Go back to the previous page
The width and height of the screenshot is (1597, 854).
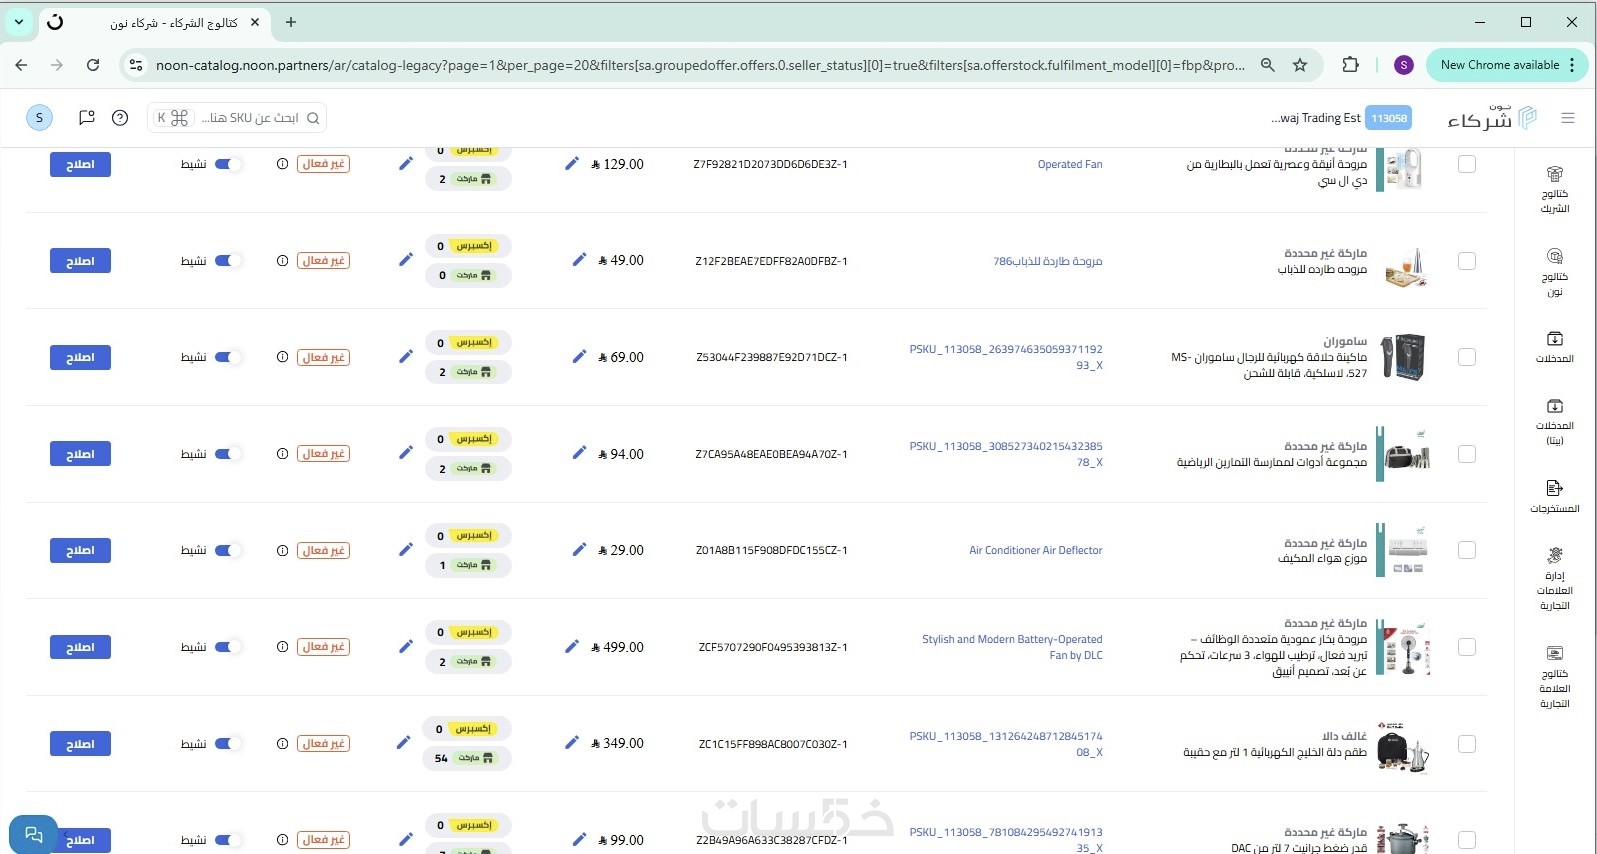(21, 65)
